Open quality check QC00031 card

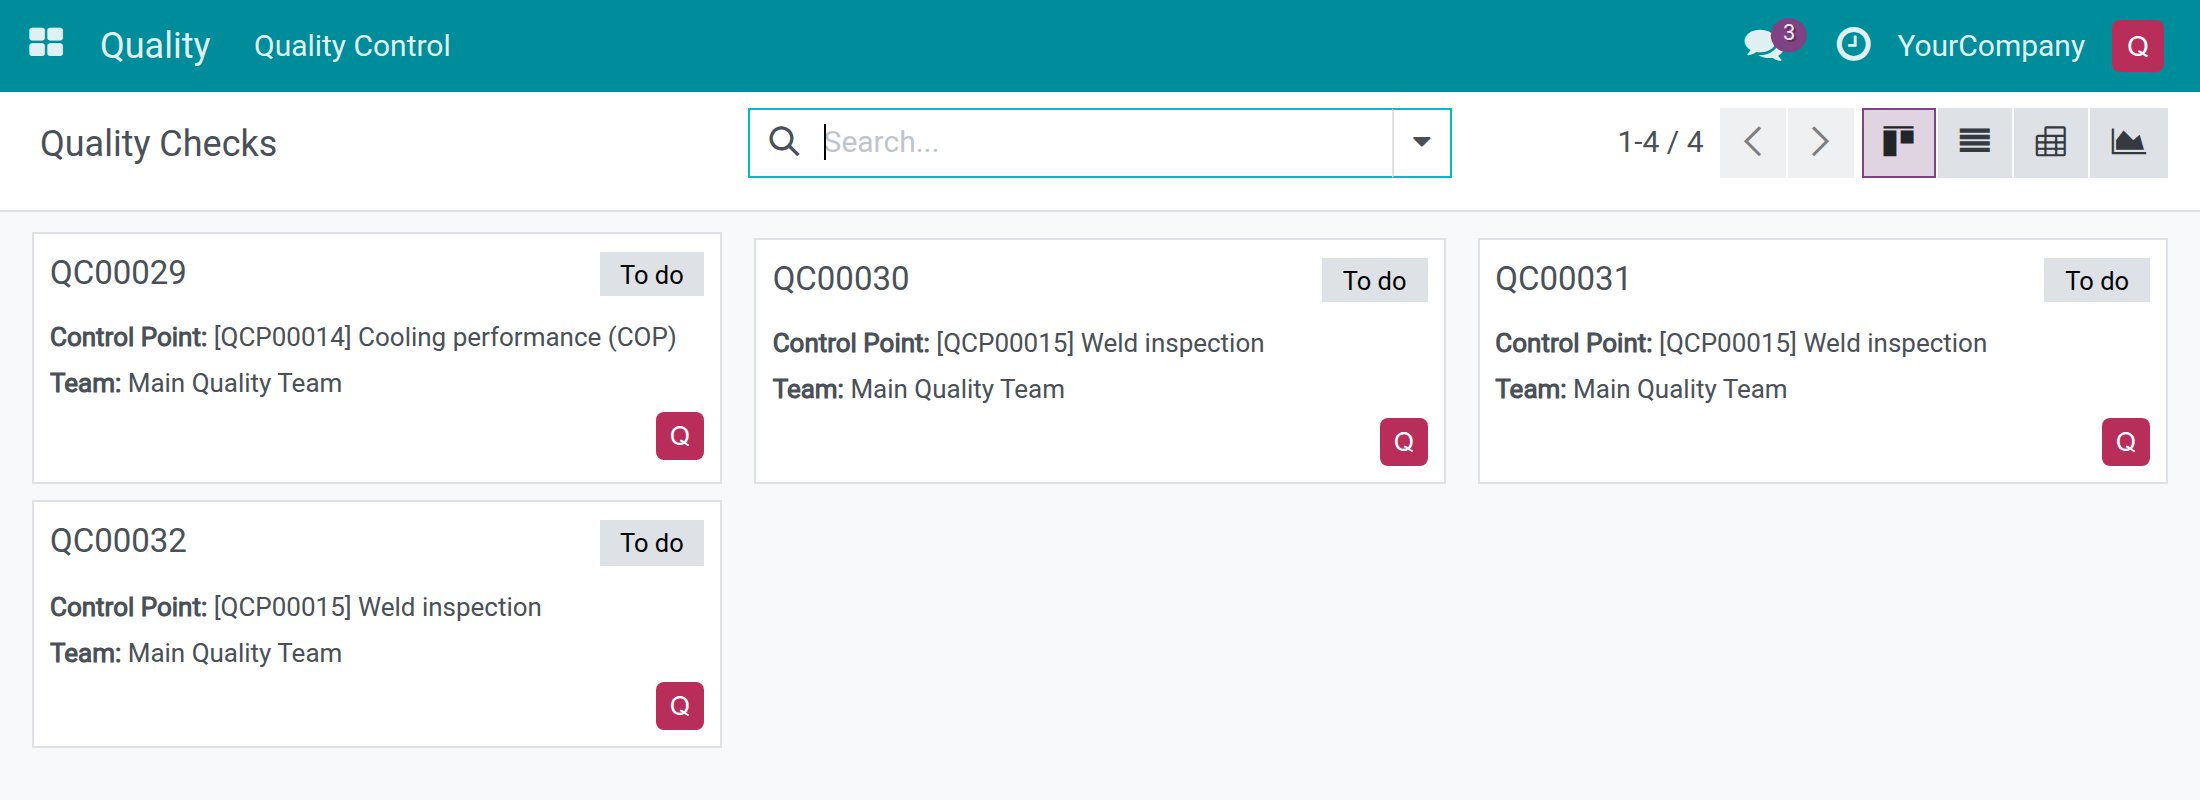click(x=1823, y=361)
